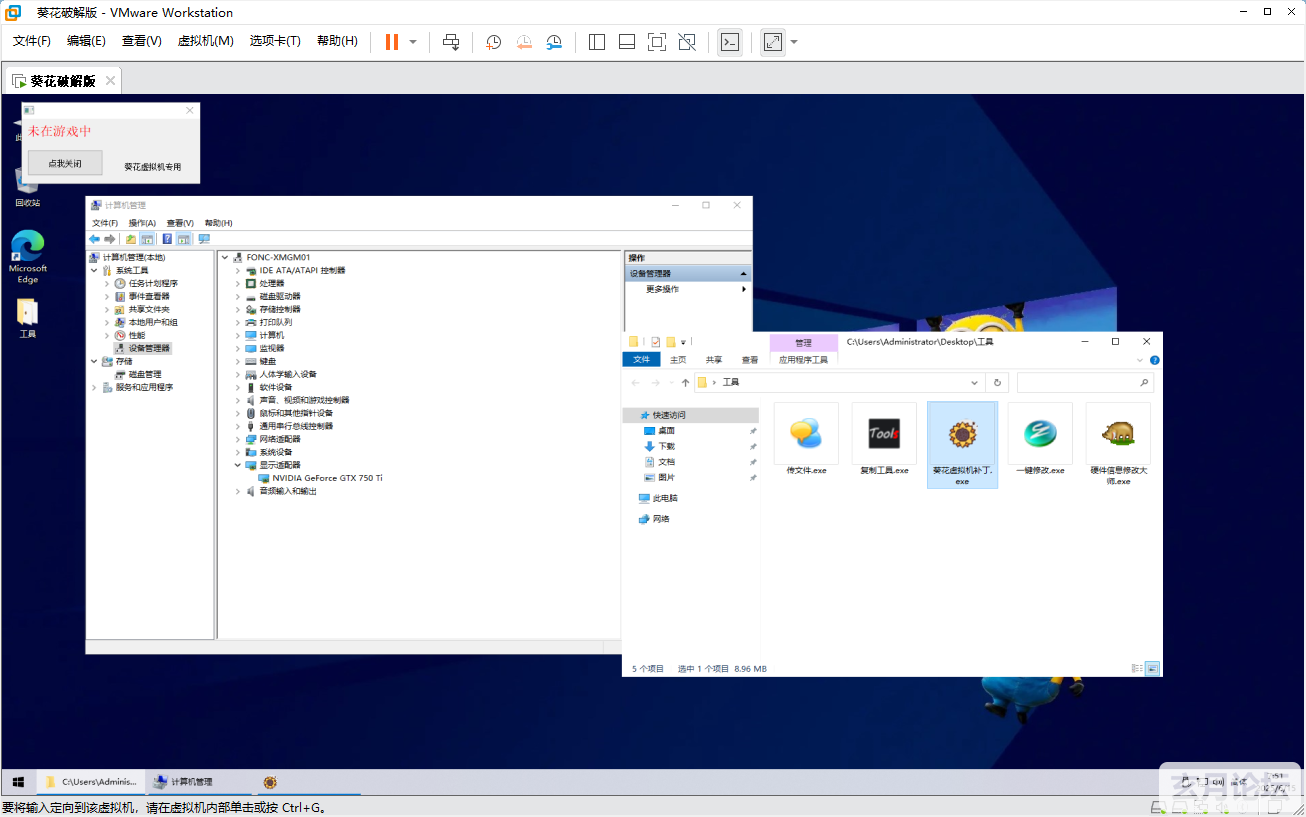Close the 葵花破解版 VM tab
This screenshot has height=817, width=1306.
click(x=110, y=81)
